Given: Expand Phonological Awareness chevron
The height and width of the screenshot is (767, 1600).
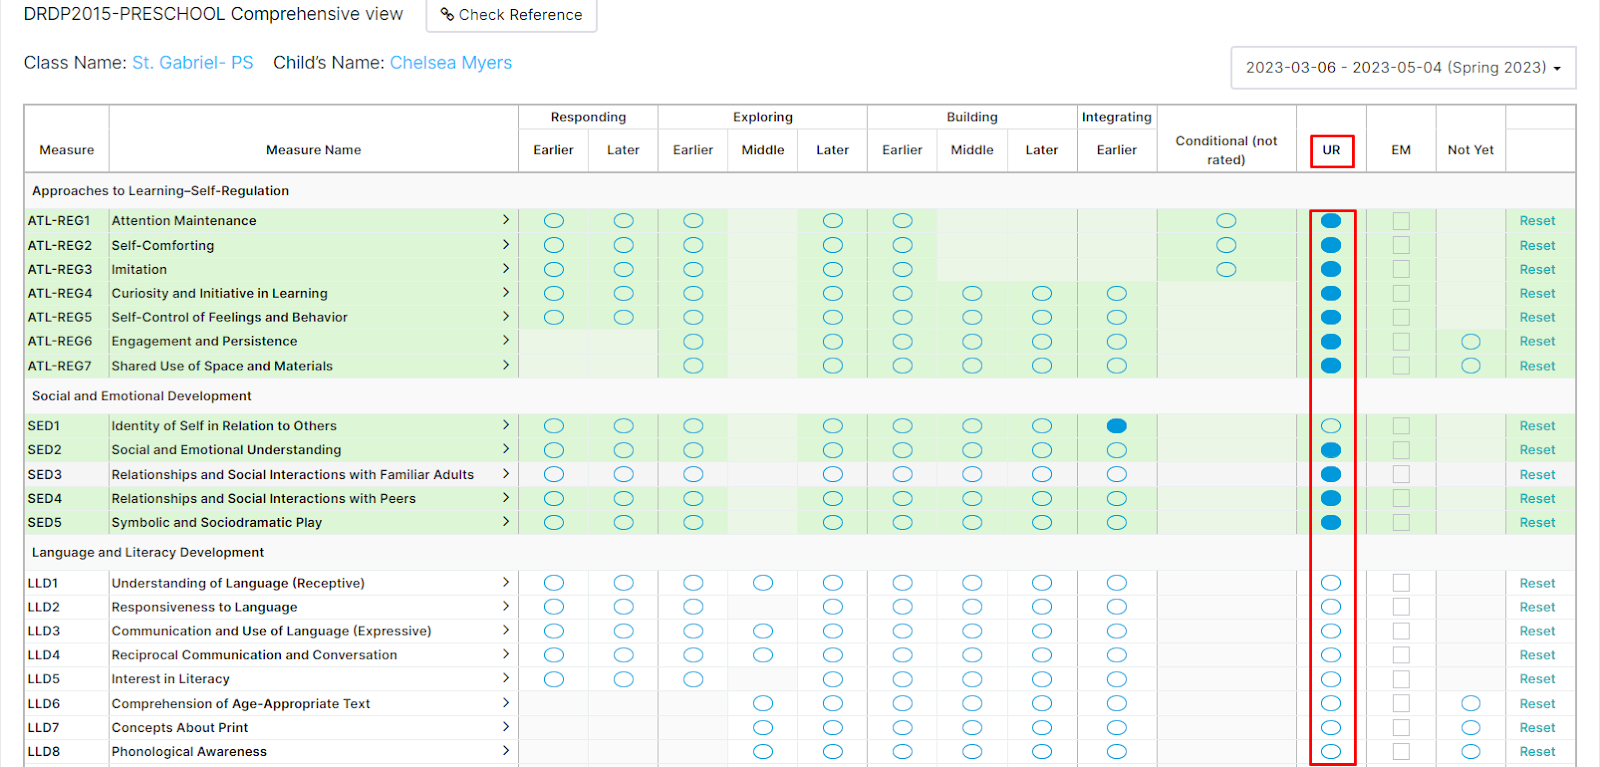Looking at the screenshot, I should (x=505, y=751).
